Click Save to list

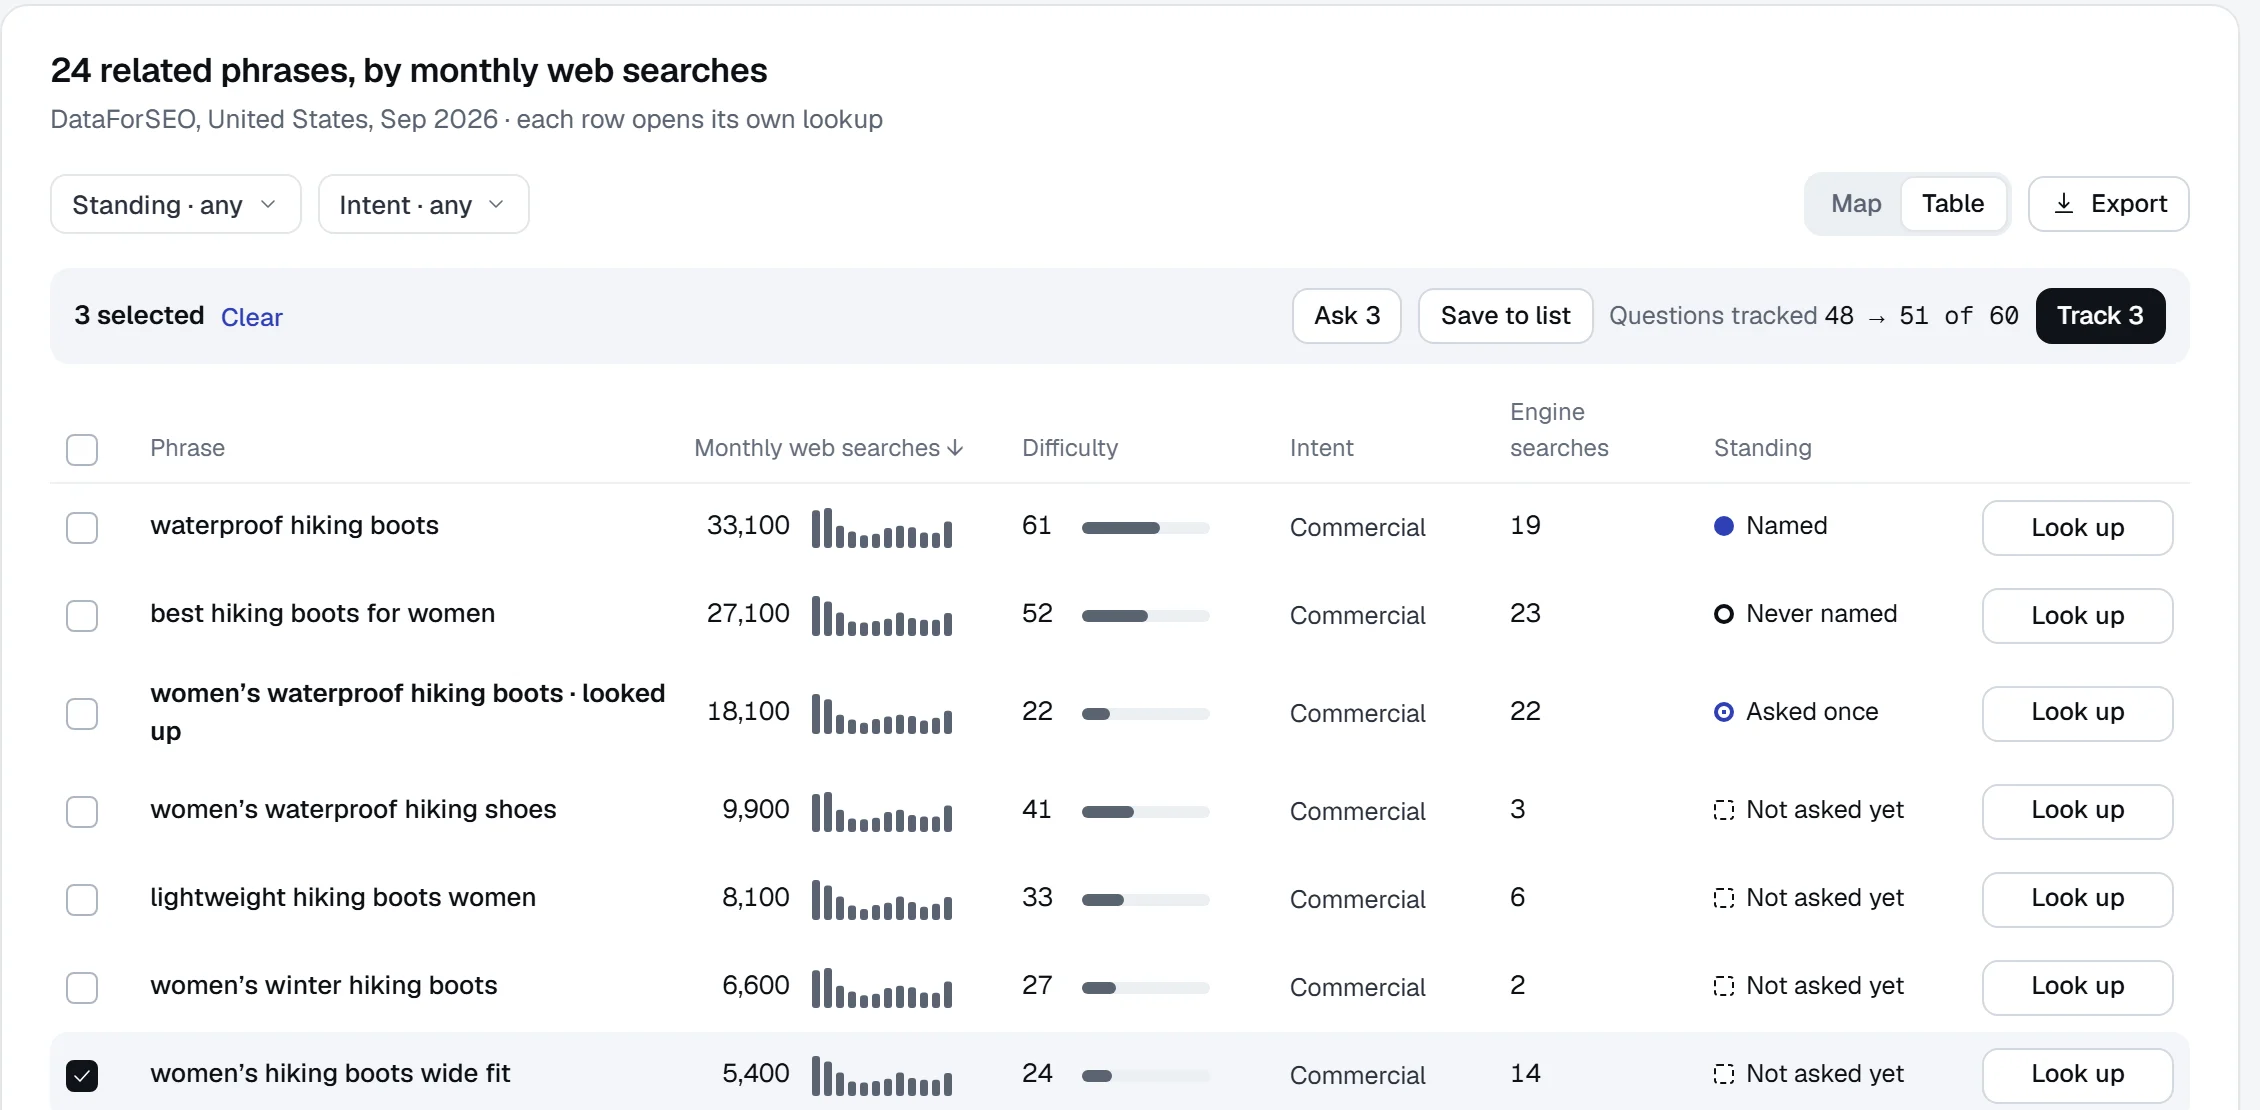[x=1506, y=316]
